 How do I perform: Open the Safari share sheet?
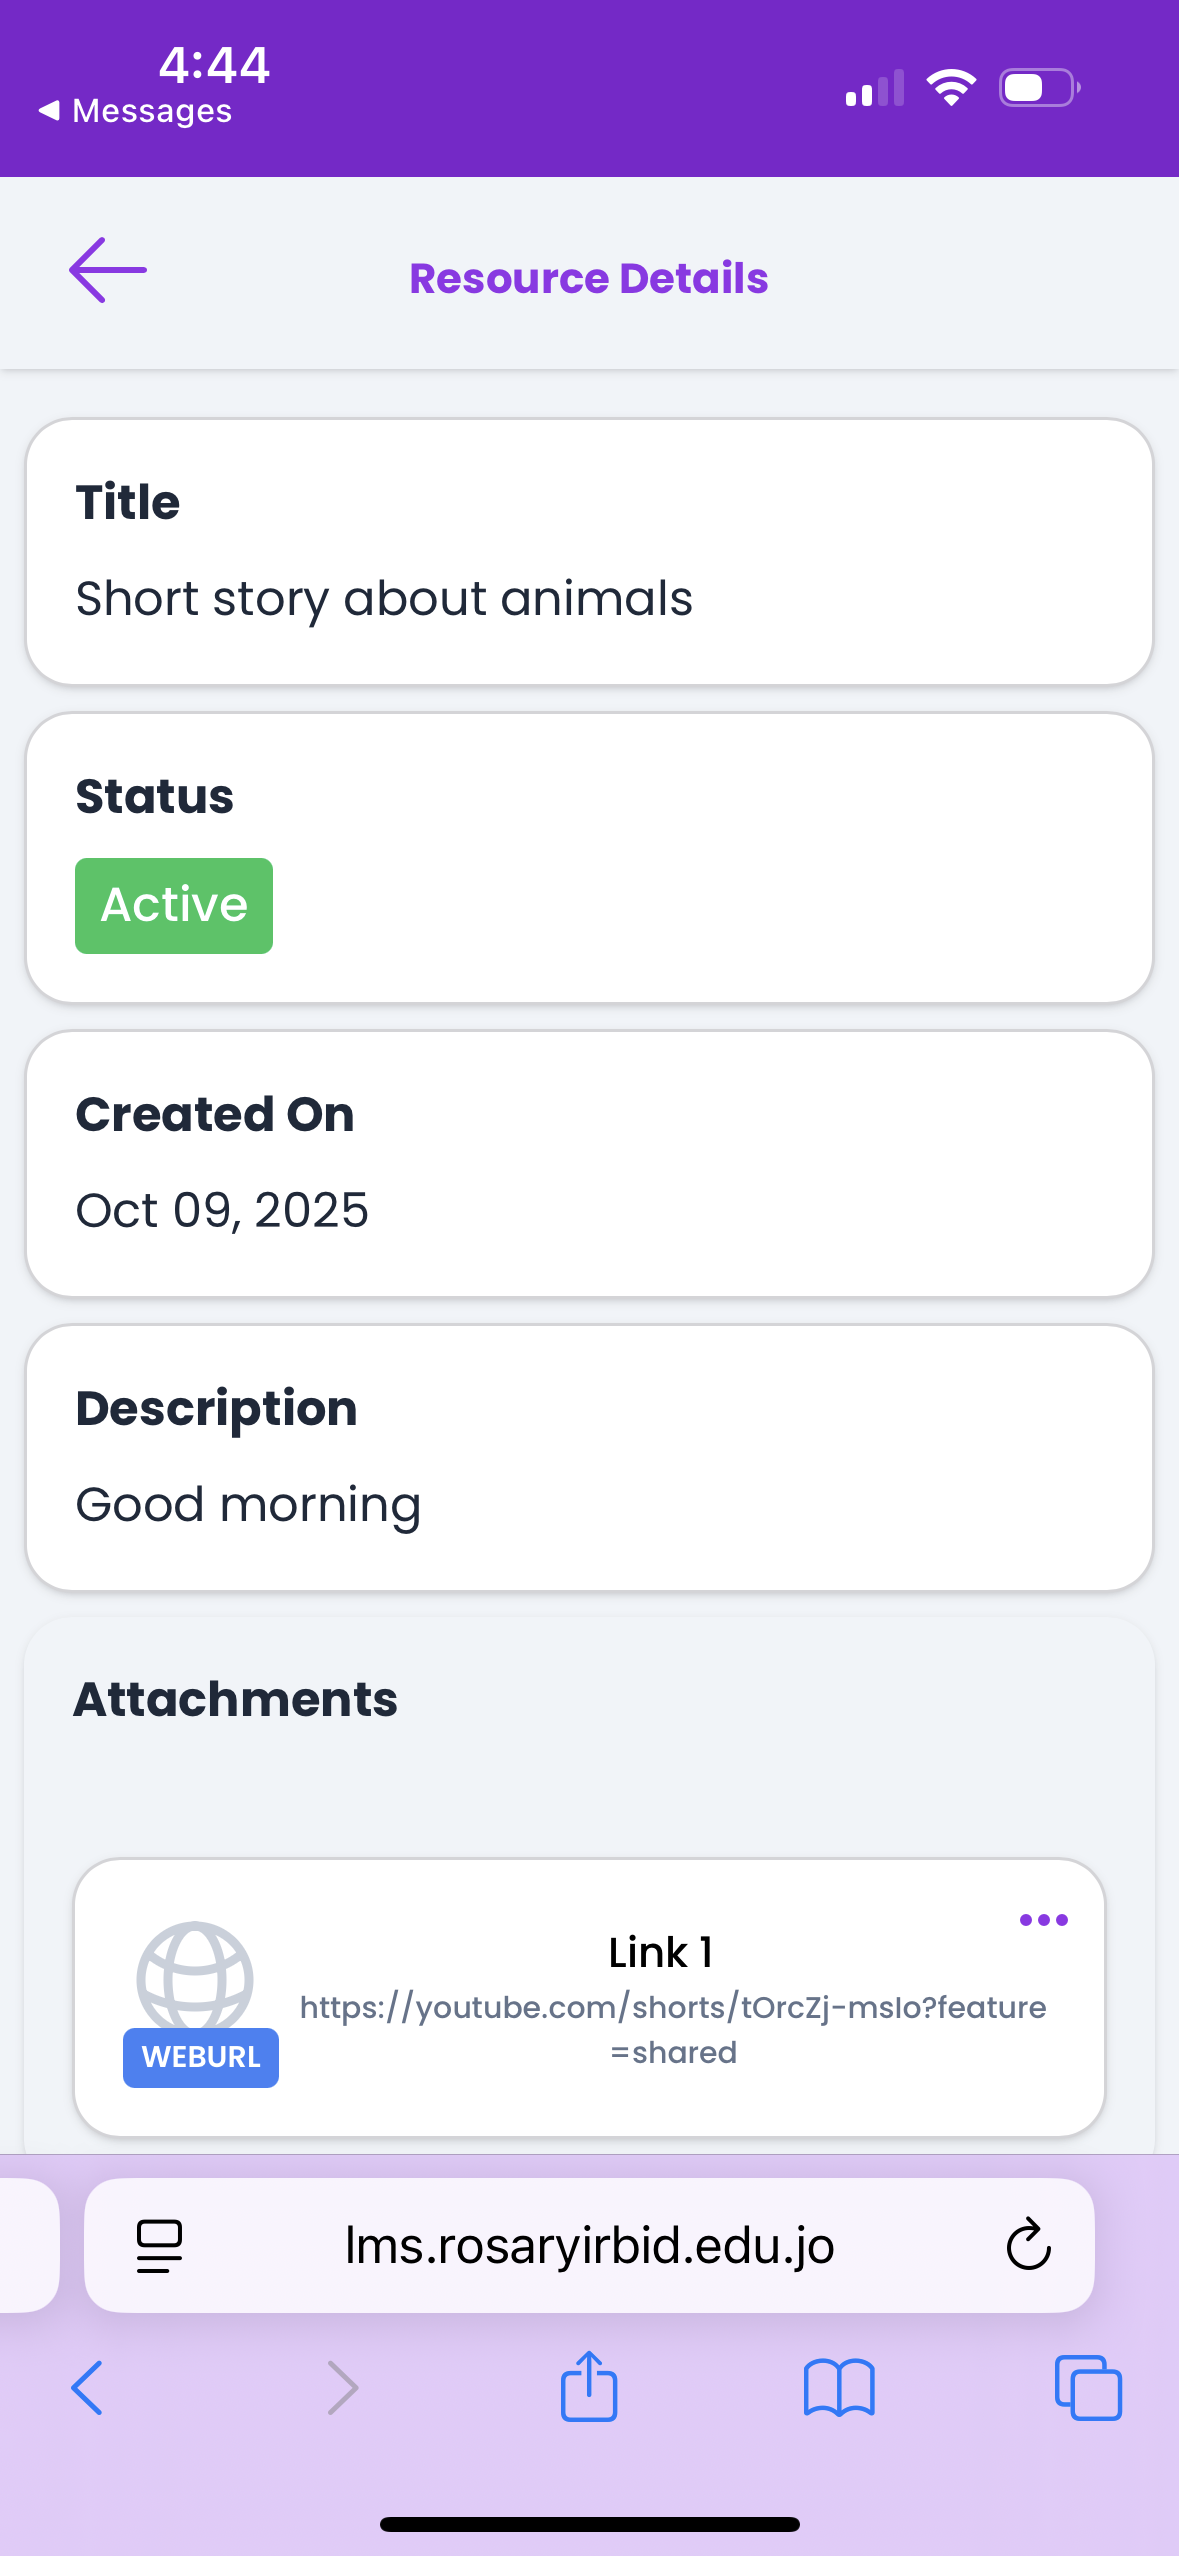pos(589,2386)
